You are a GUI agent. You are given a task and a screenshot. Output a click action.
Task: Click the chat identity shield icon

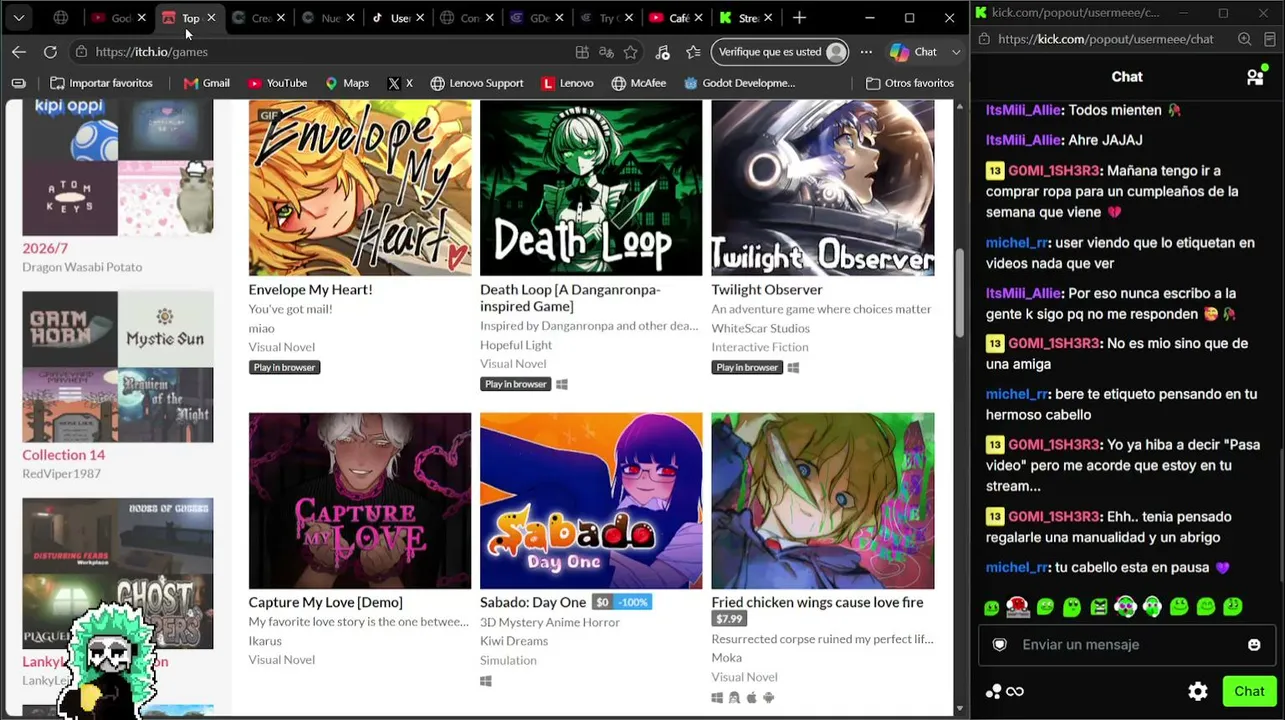[999, 645]
